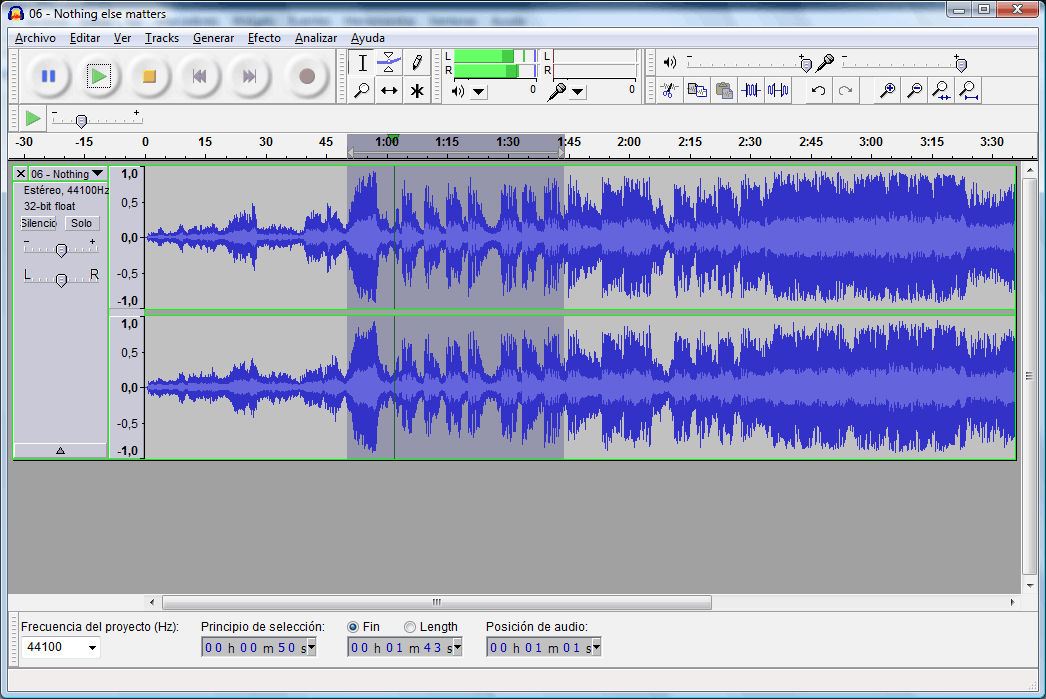Collapse the track with the triangle control
Viewport: 1046px width, 699px height.
click(60, 449)
